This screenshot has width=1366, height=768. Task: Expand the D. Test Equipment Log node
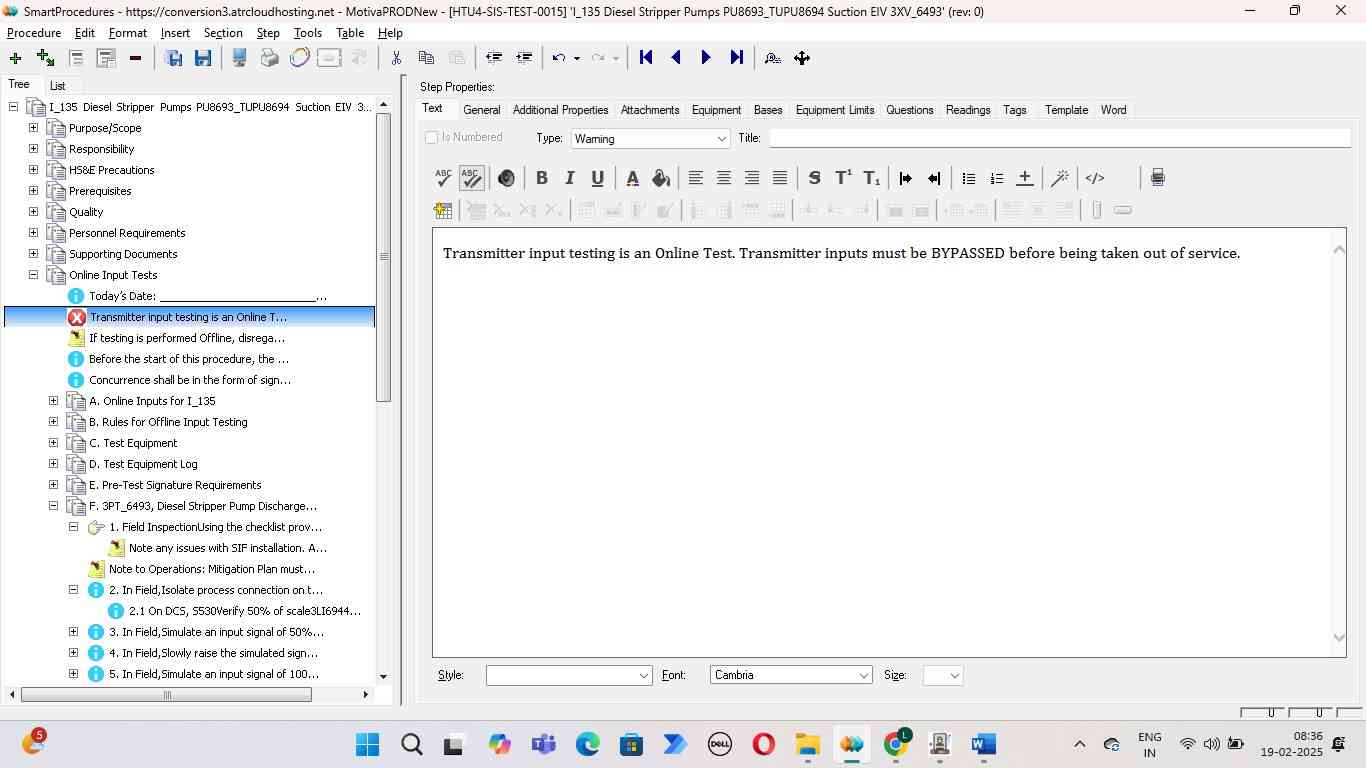pos(53,464)
